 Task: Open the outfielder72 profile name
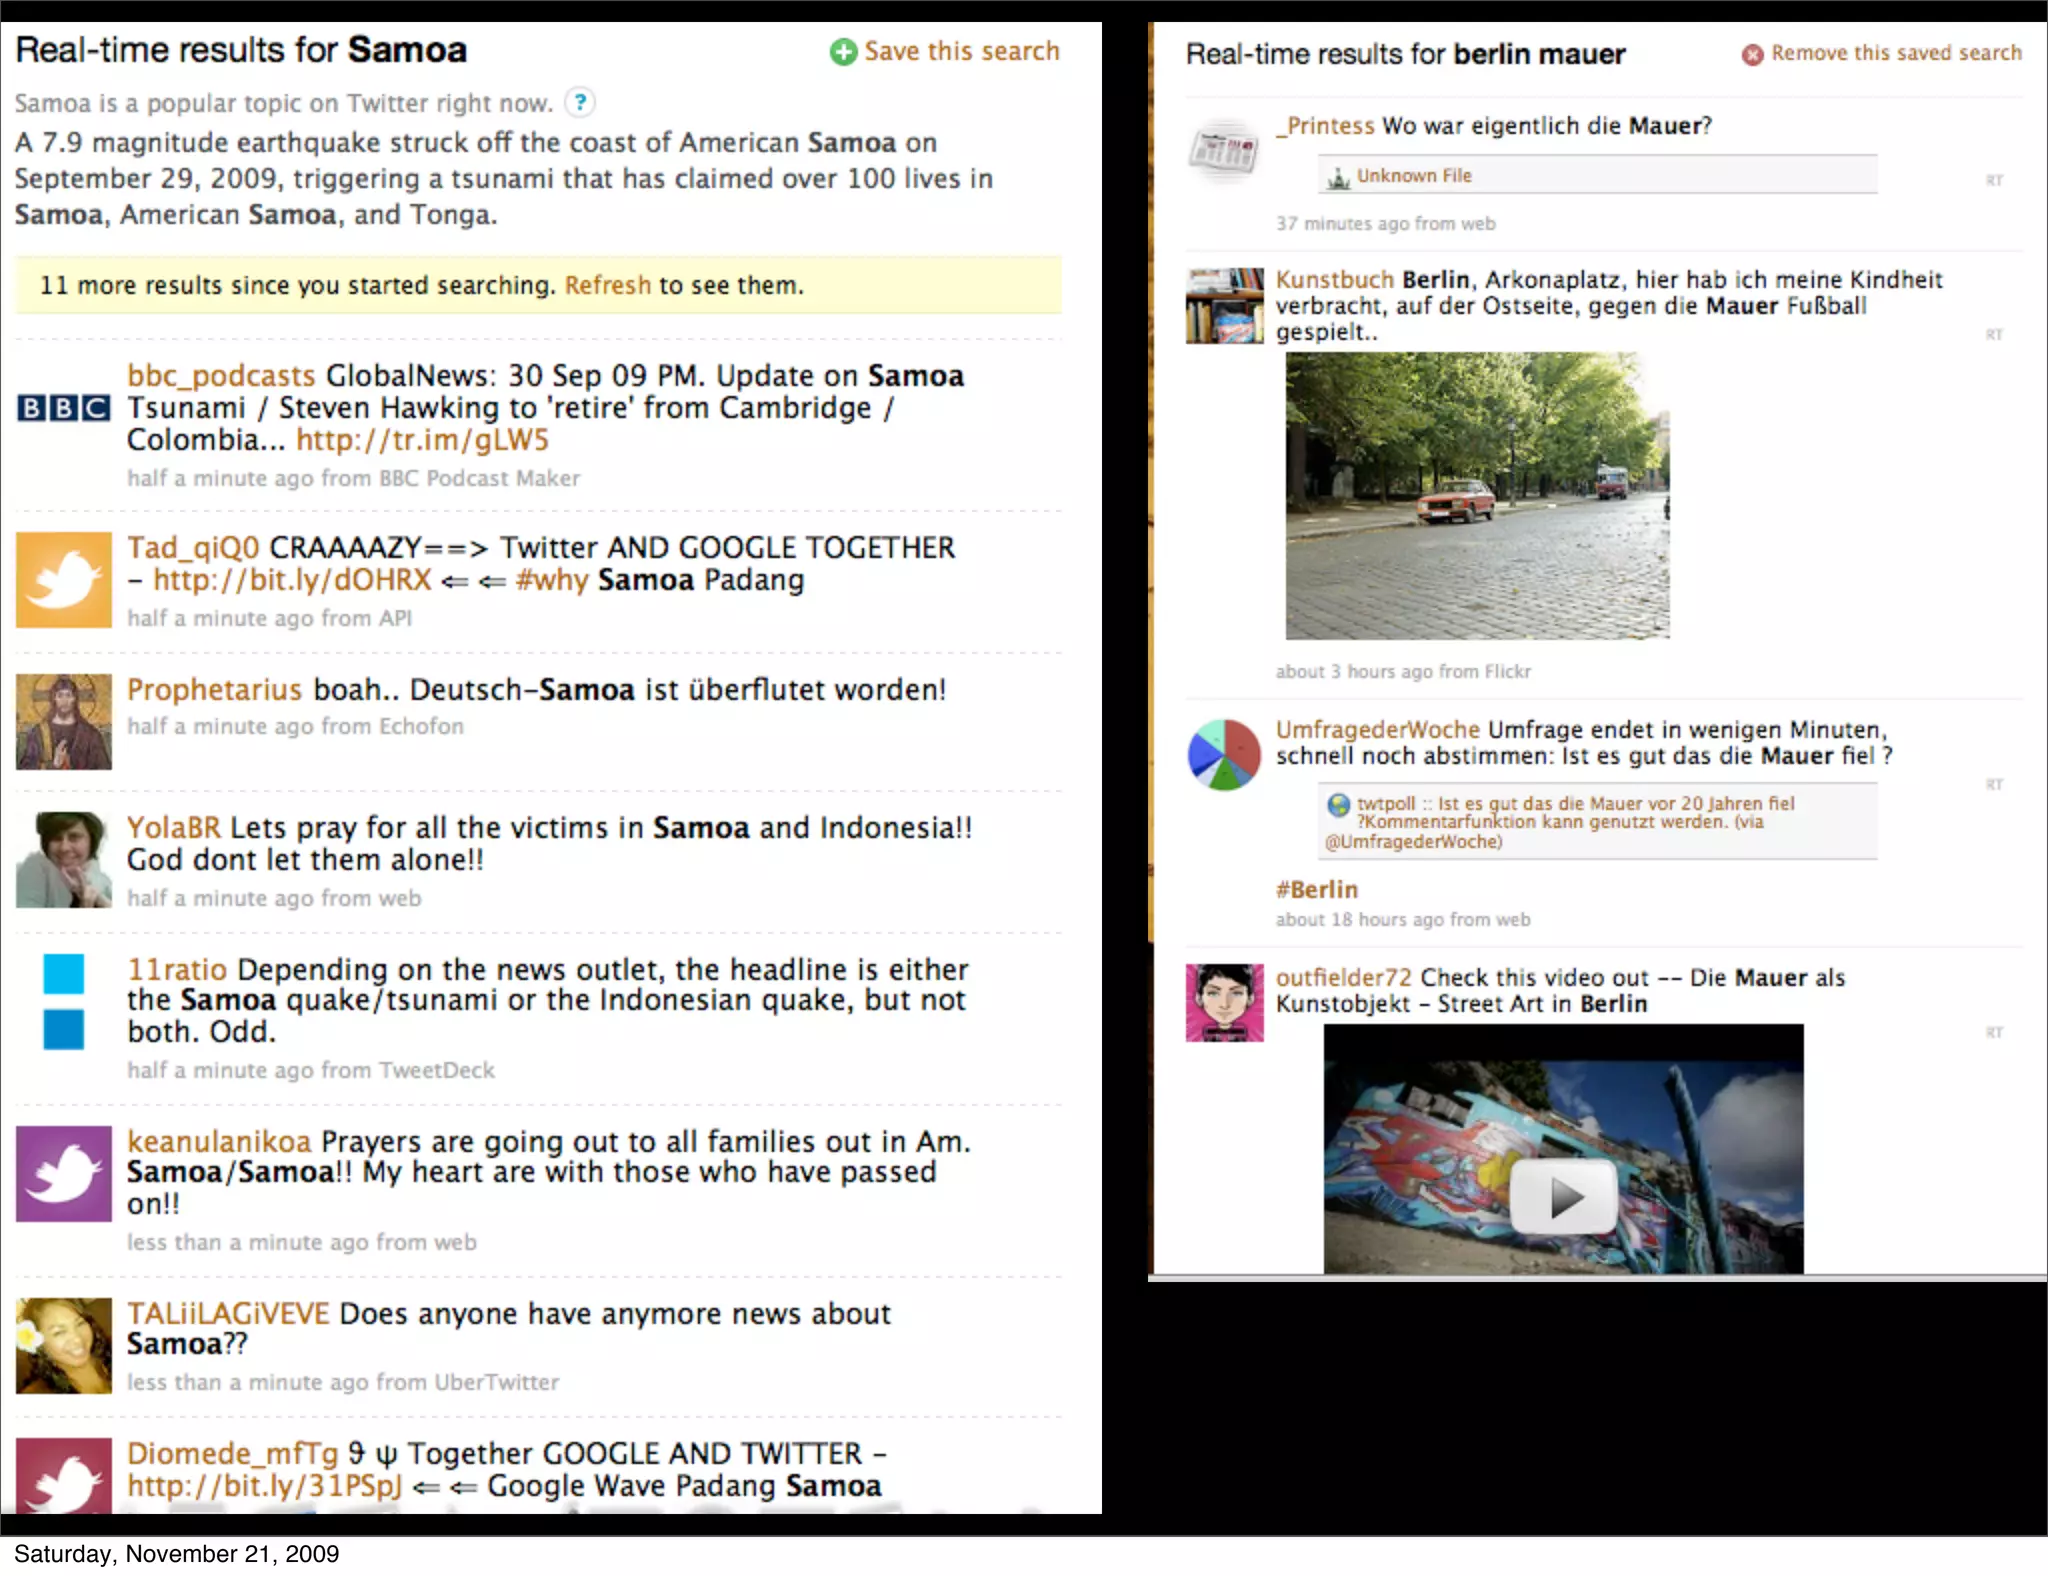coord(1343,978)
